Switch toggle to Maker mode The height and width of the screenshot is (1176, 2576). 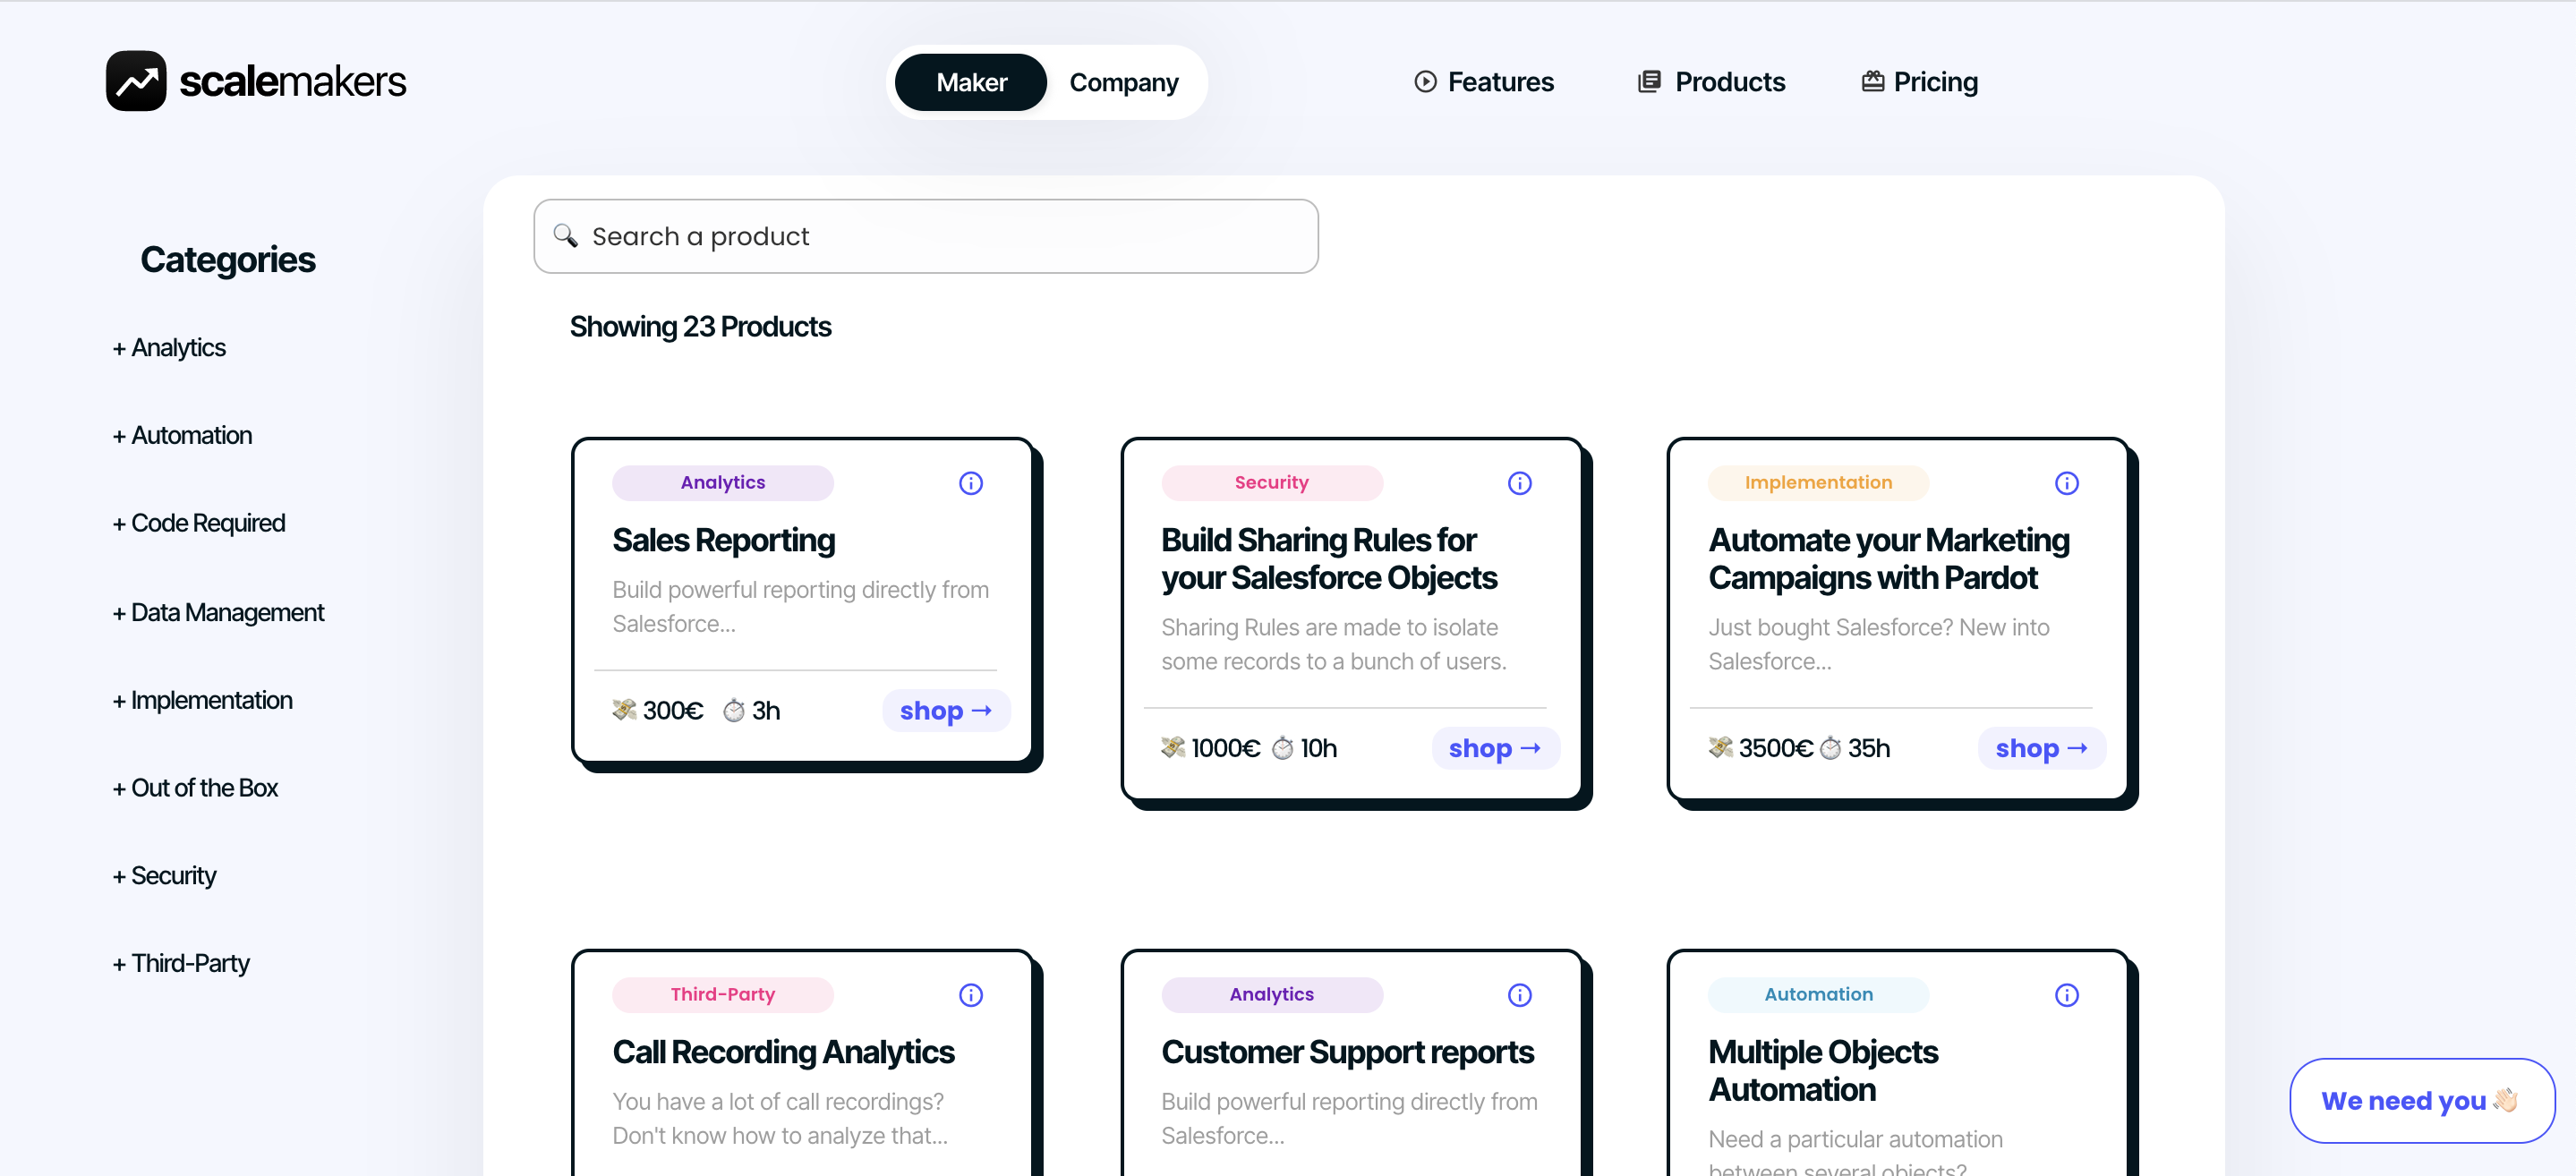pyautogui.click(x=970, y=82)
